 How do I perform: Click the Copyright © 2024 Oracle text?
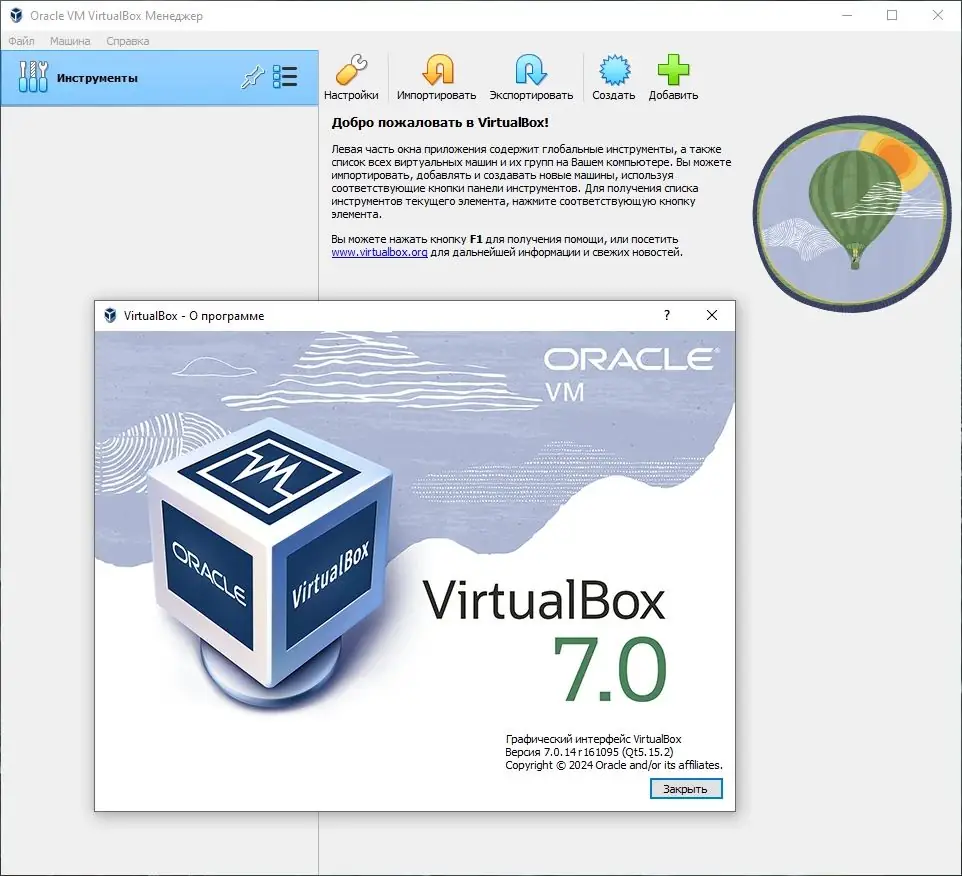(614, 765)
